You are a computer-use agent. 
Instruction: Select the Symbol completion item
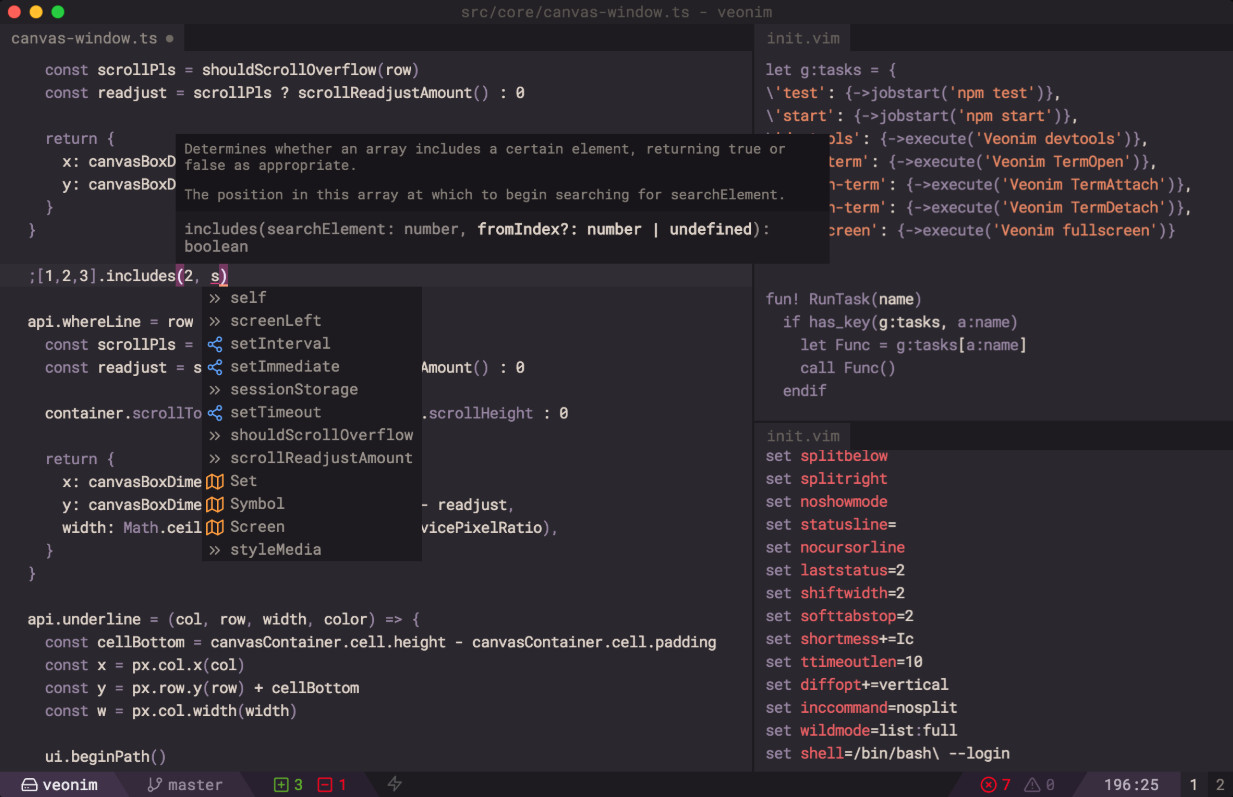[312, 504]
